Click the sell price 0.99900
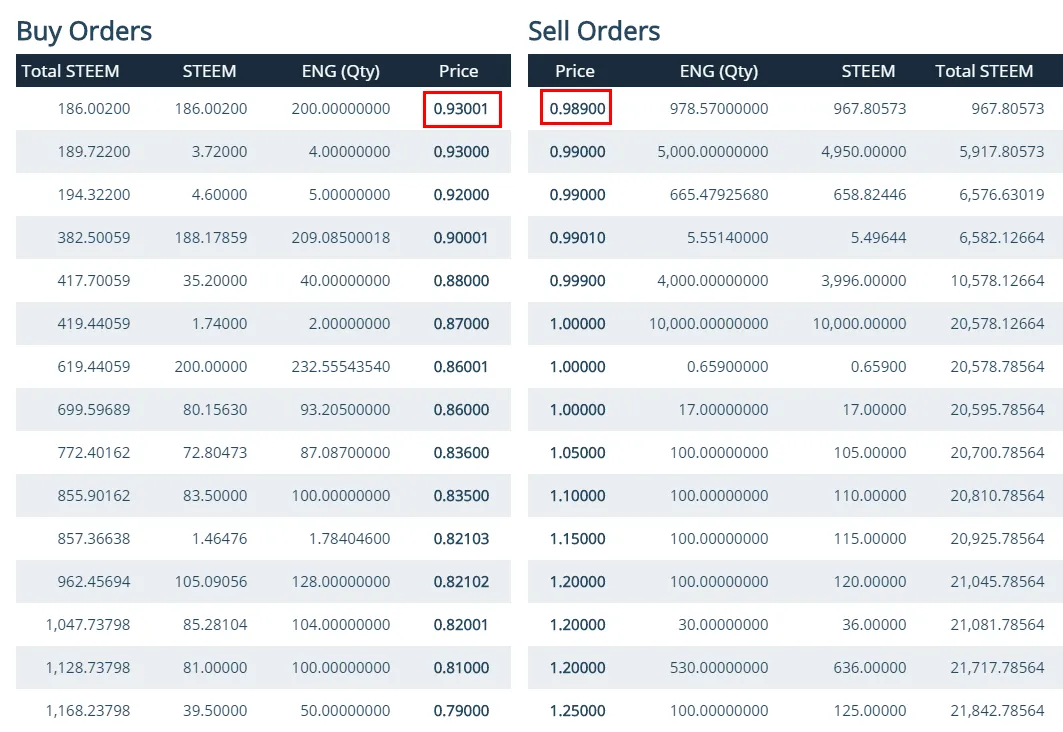Image resolution: width=1063 pixels, height=732 pixels. click(577, 281)
